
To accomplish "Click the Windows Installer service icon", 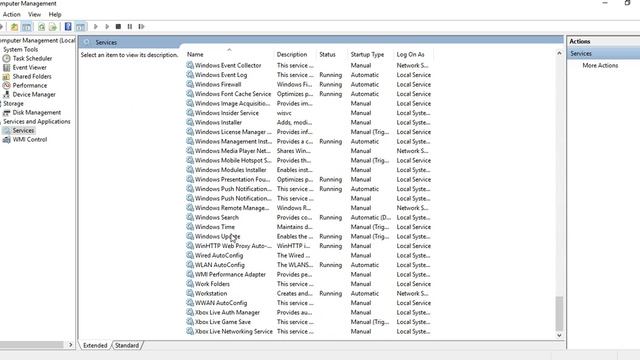I will click(x=190, y=122).
